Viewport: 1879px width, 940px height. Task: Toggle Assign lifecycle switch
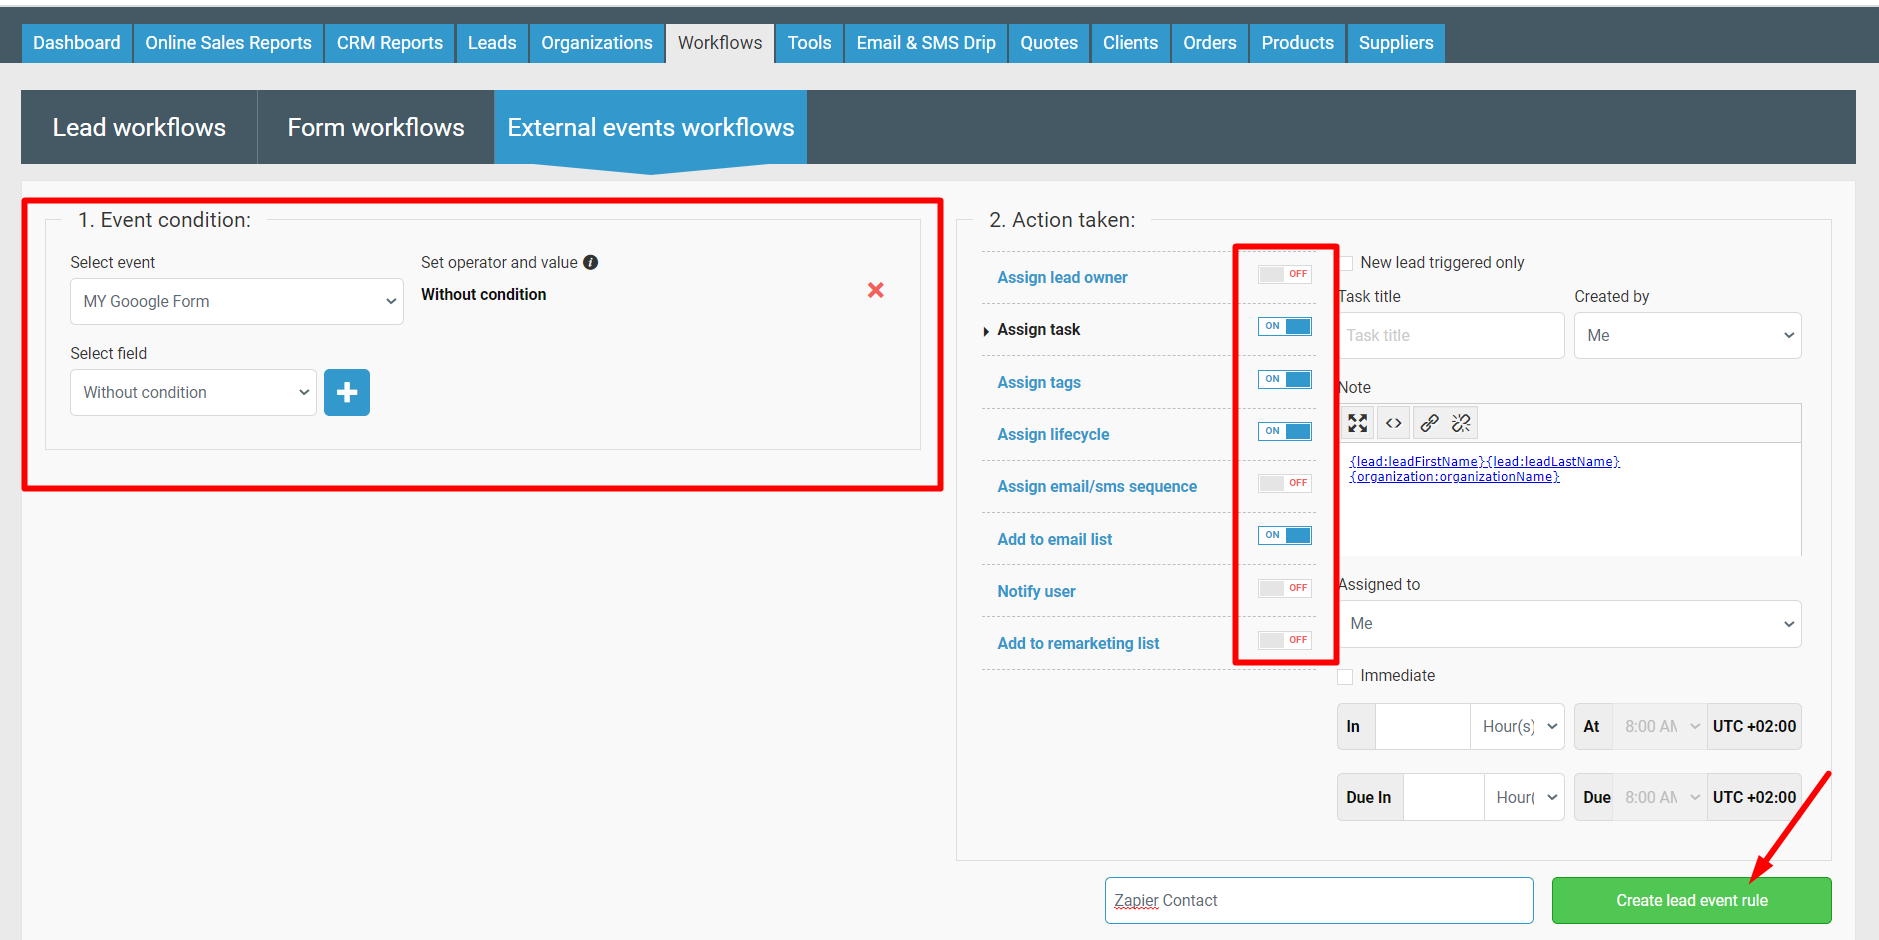click(1285, 431)
